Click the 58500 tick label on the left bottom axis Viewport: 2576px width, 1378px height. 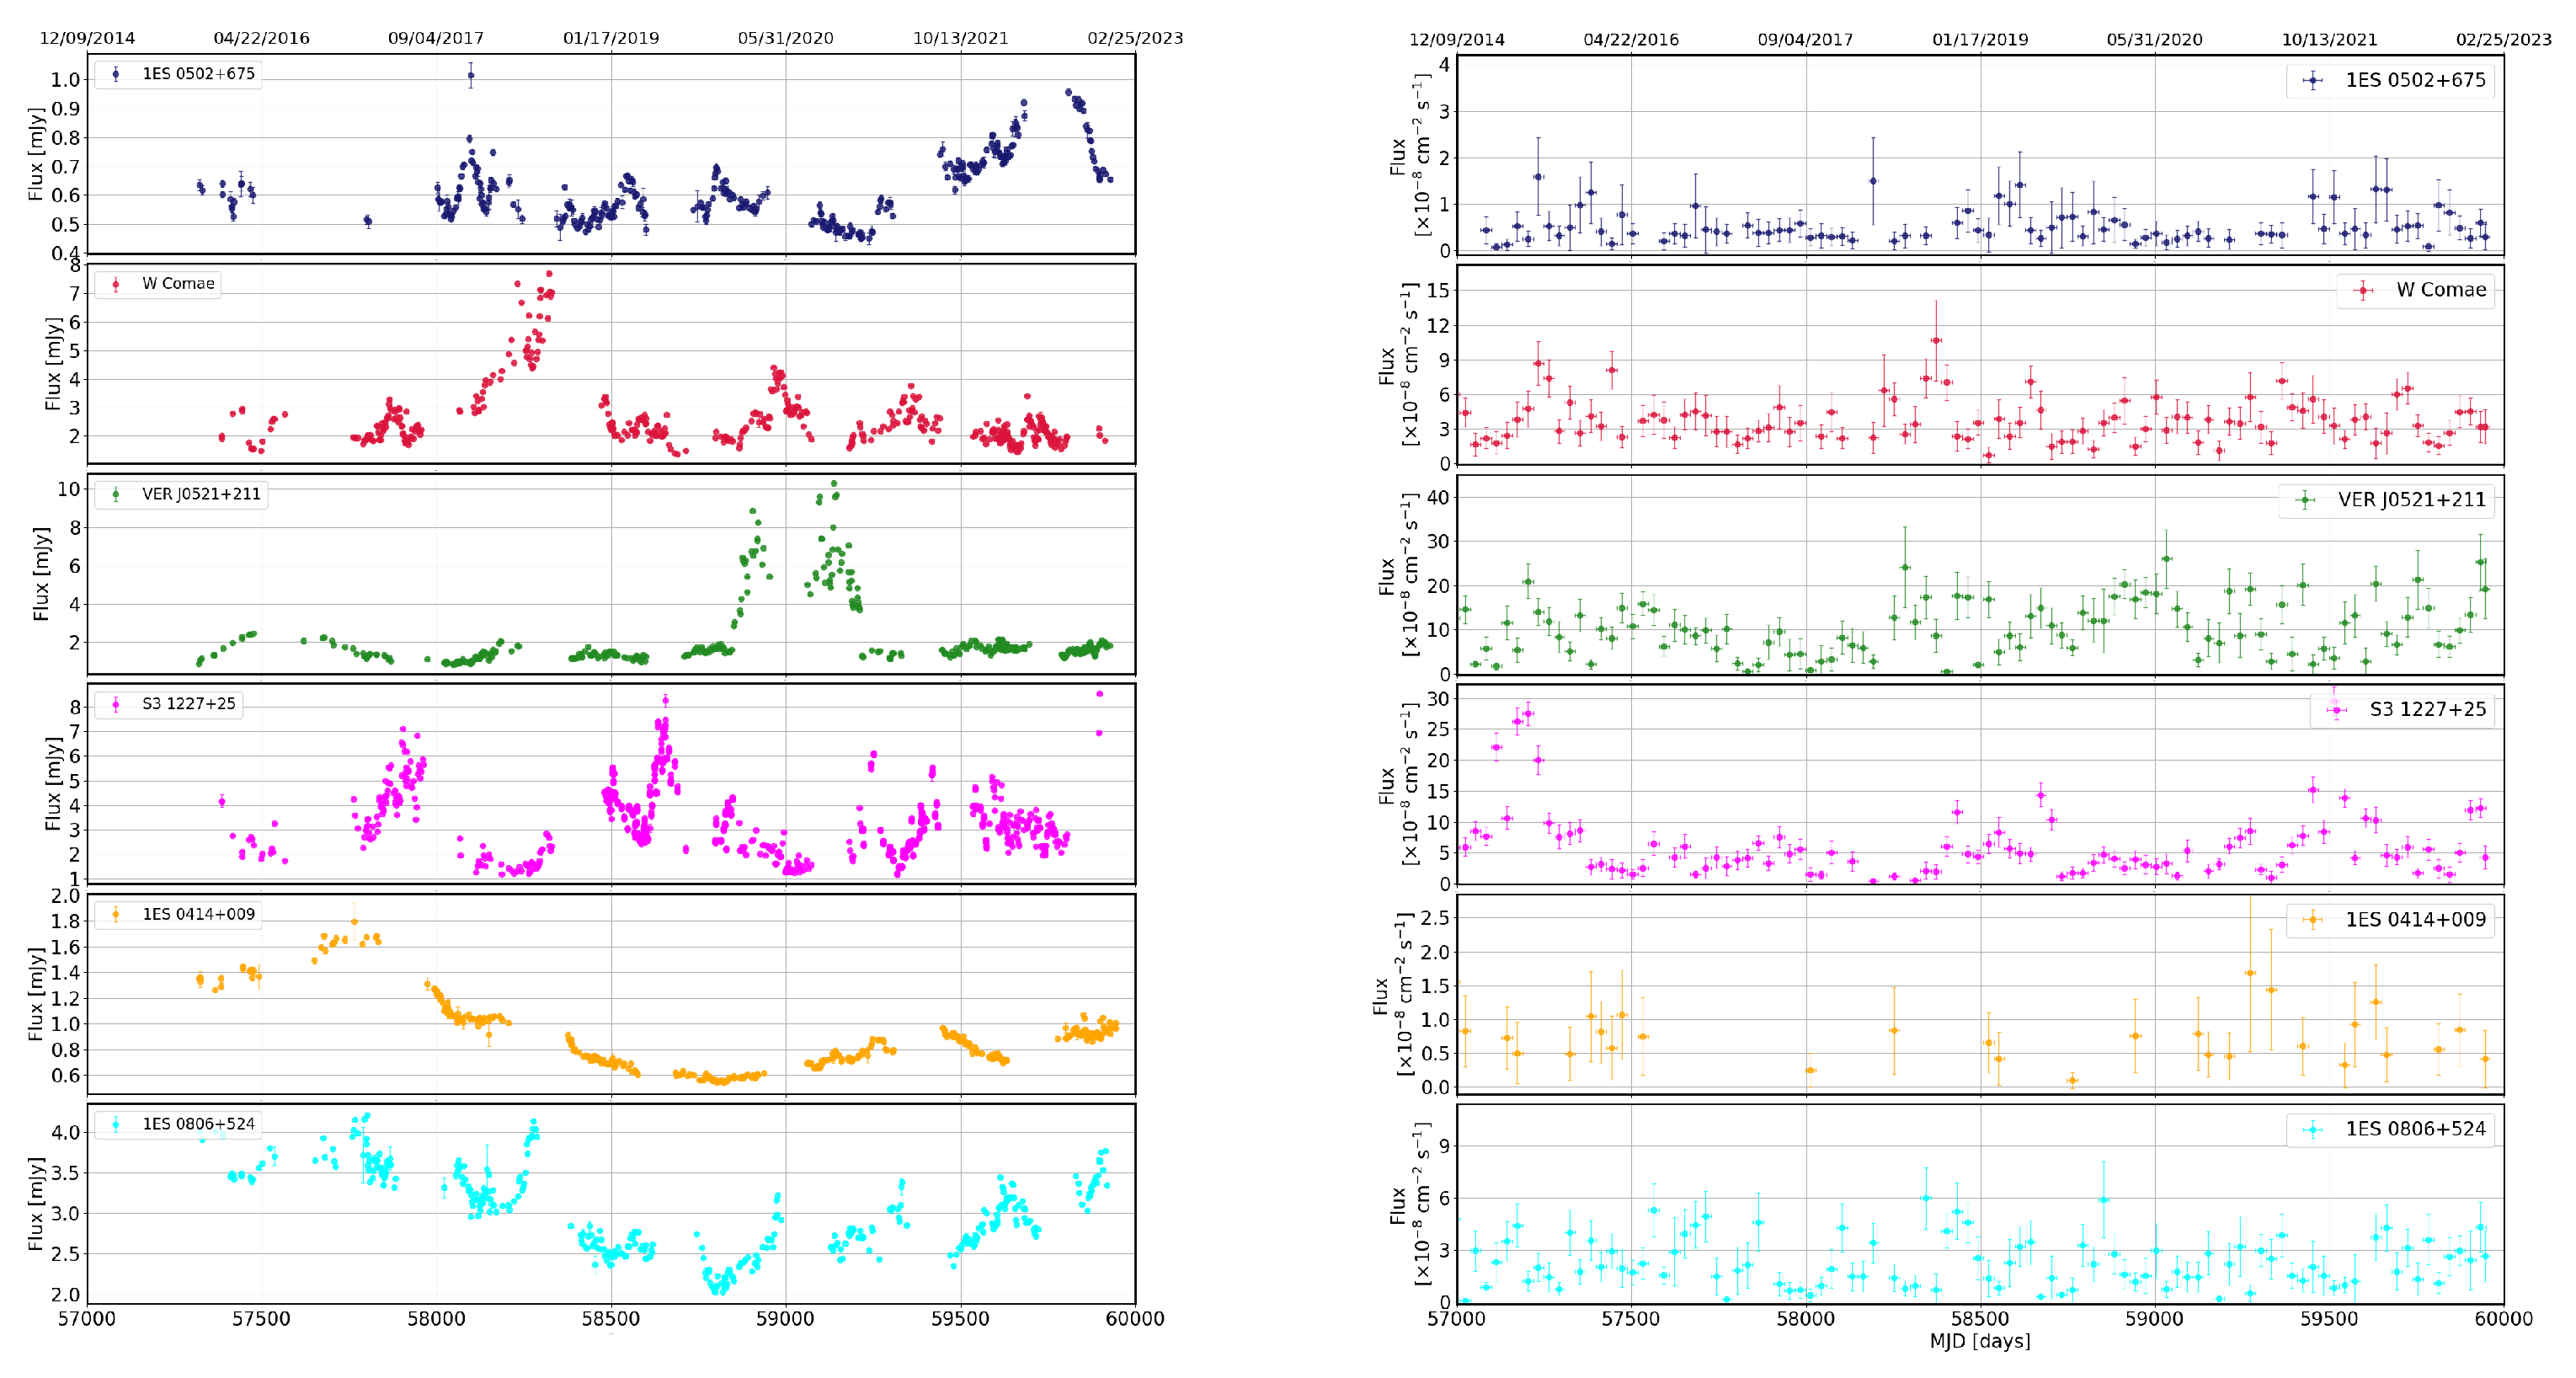point(611,1319)
